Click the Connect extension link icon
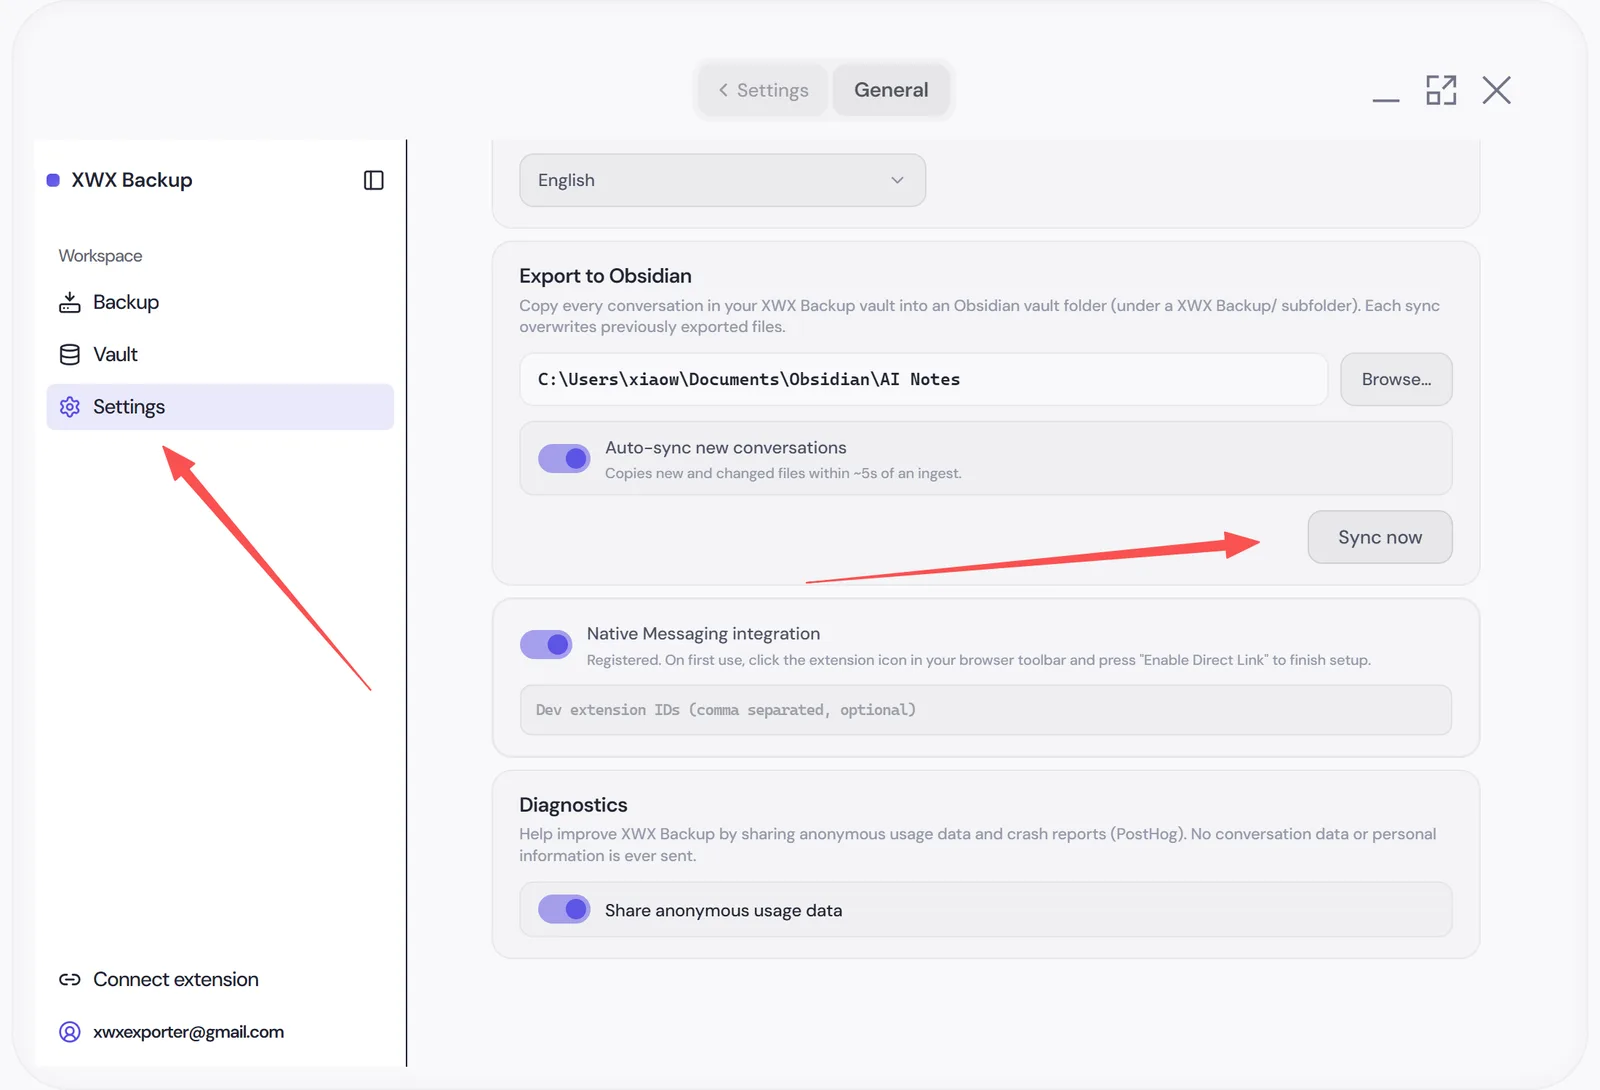Screen dimensions: 1600x1090 click(x=70, y=980)
